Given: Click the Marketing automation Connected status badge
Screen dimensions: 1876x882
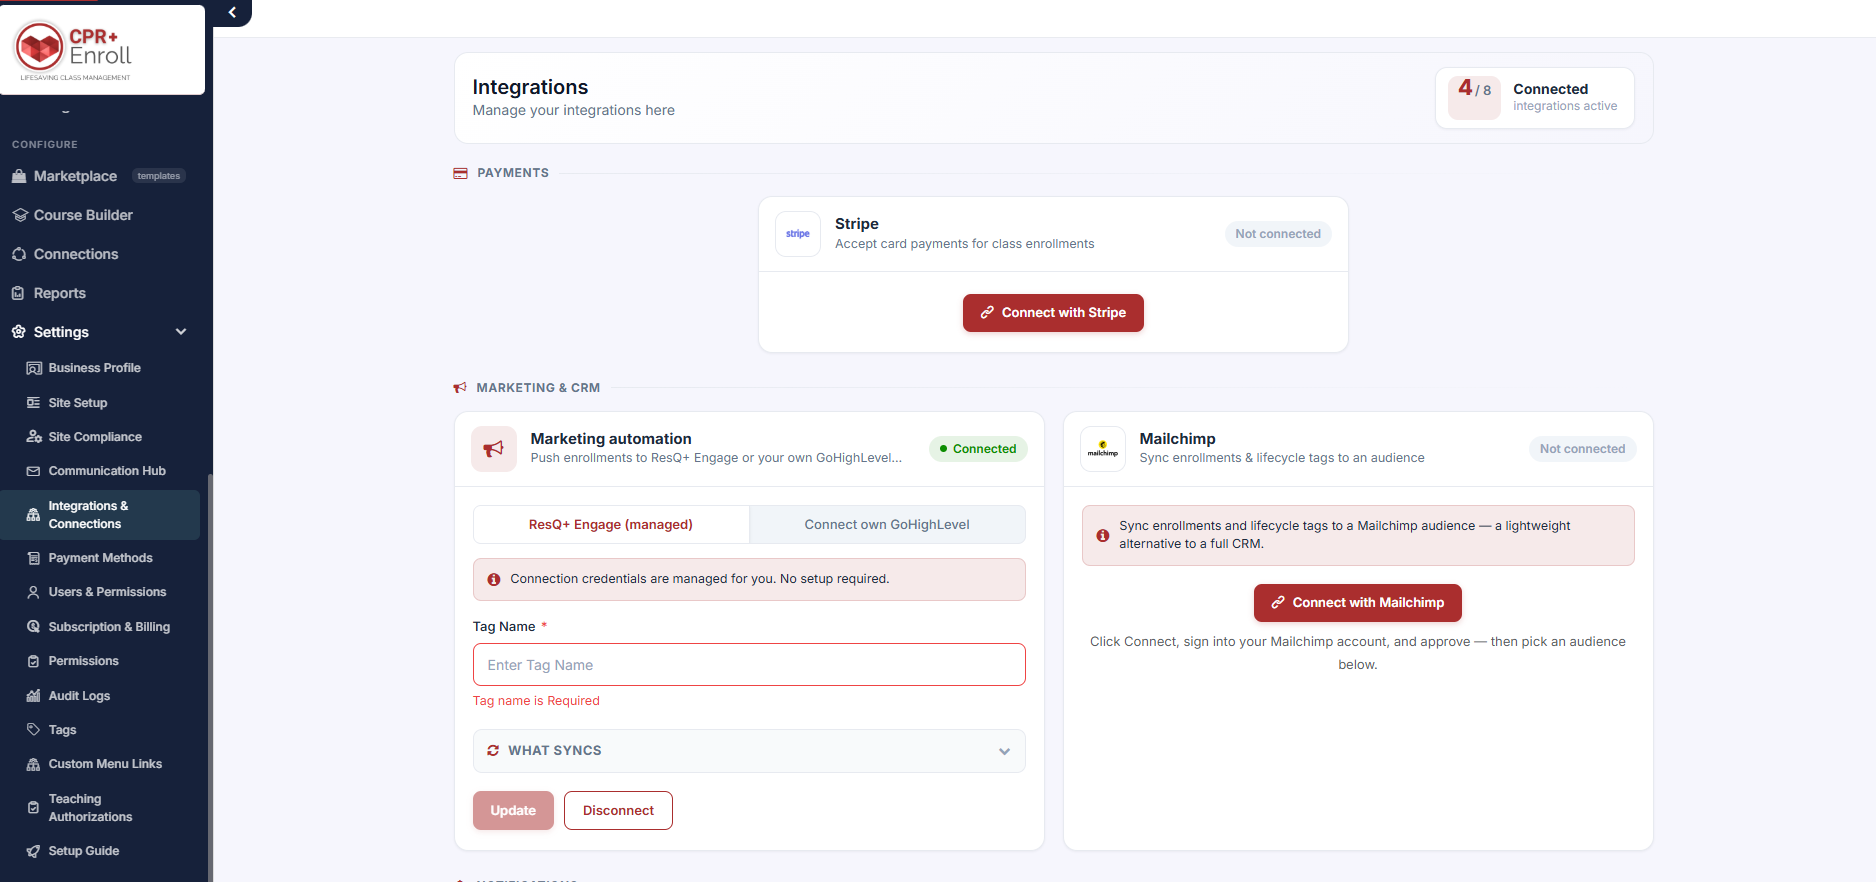Looking at the screenshot, I should [x=978, y=449].
